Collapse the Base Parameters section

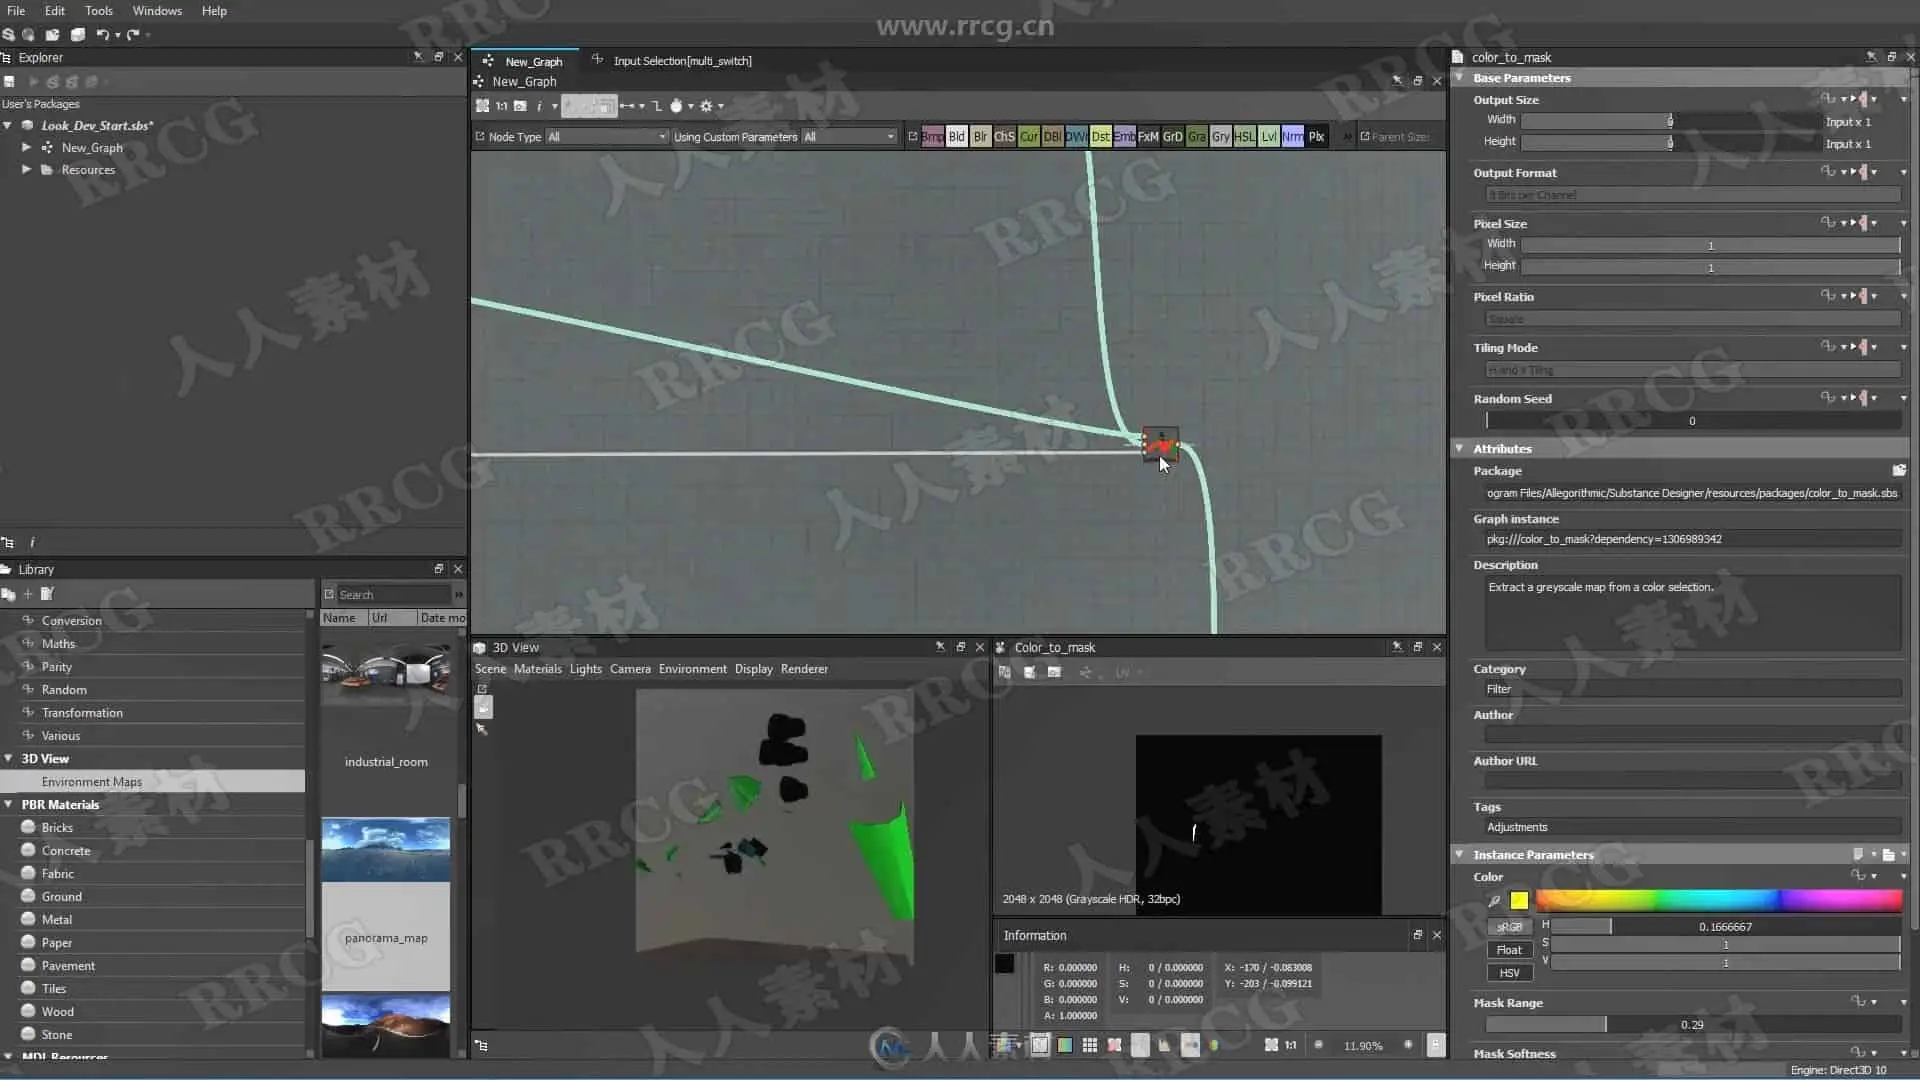tap(1459, 77)
